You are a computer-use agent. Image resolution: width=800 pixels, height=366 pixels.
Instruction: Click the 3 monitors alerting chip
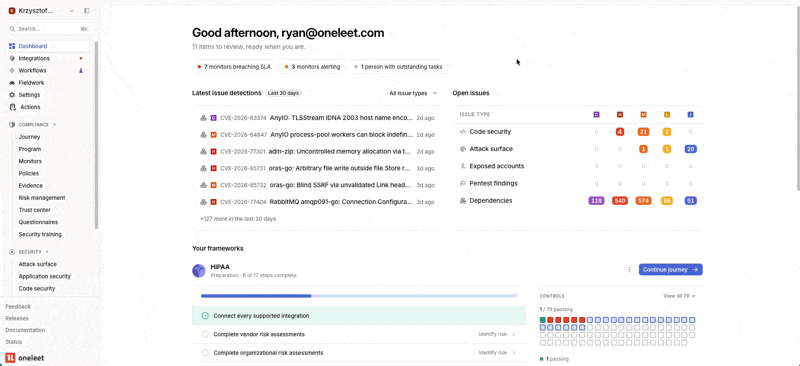click(312, 67)
